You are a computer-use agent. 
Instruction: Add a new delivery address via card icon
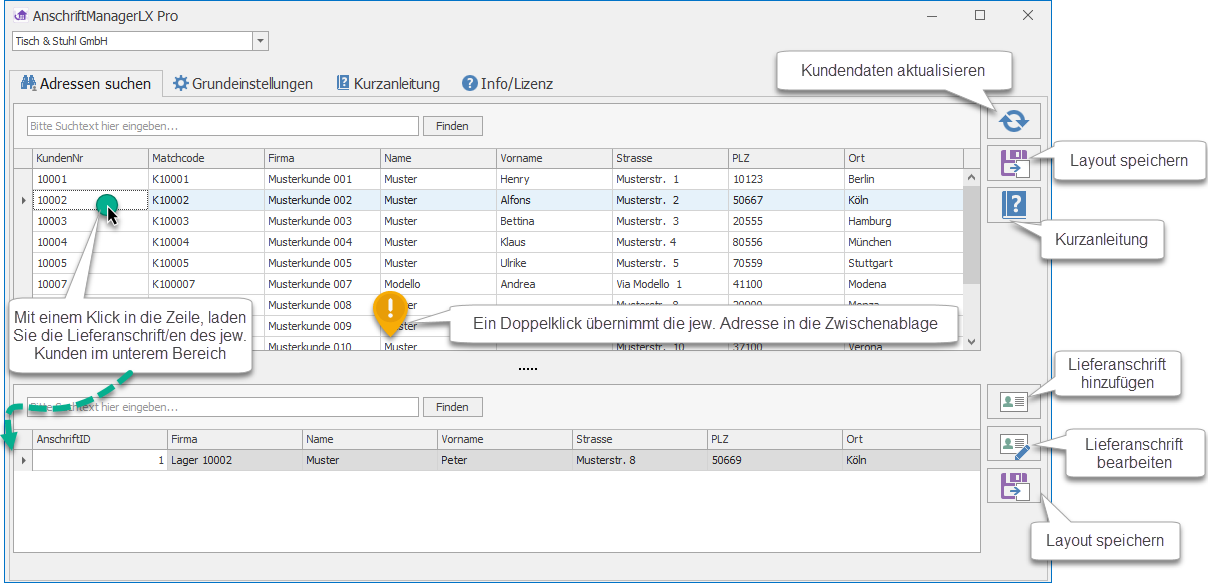pos(1014,401)
